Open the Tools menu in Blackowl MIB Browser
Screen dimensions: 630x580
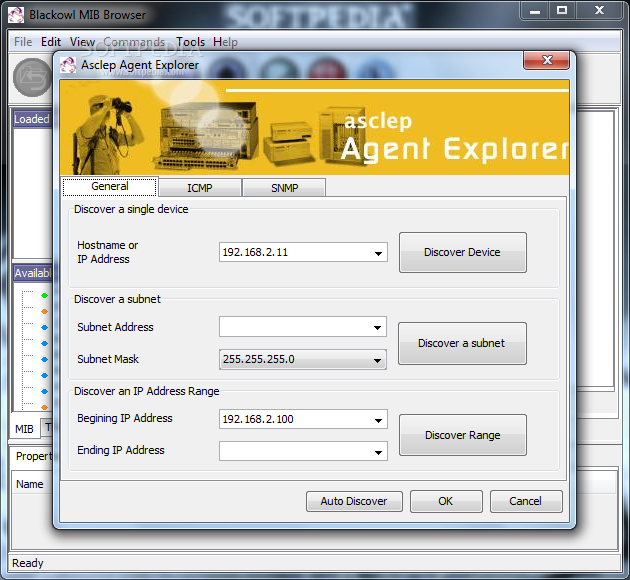(x=190, y=42)
